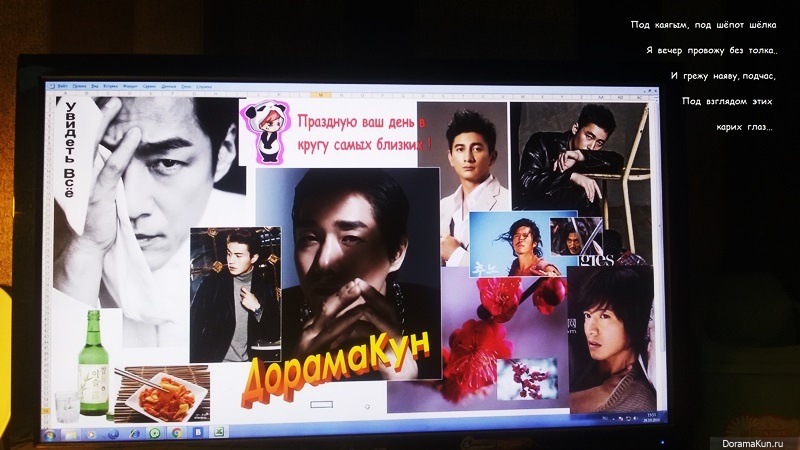Open the green circular taskbar app
This screenshot has width=800, height=450.
point(155,433)
